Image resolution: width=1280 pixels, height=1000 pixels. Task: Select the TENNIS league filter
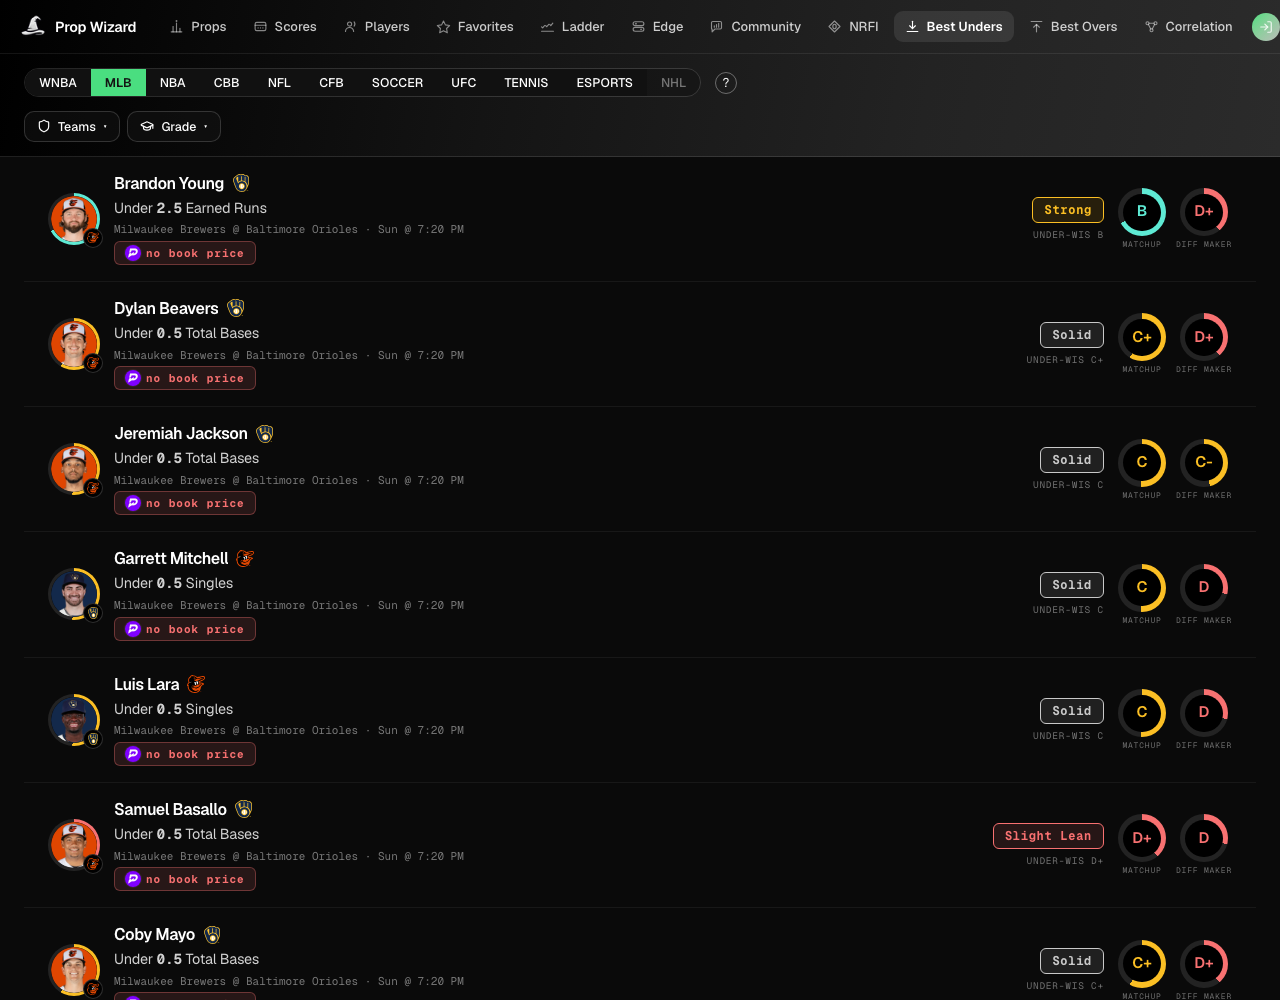[x=526, y=83]
